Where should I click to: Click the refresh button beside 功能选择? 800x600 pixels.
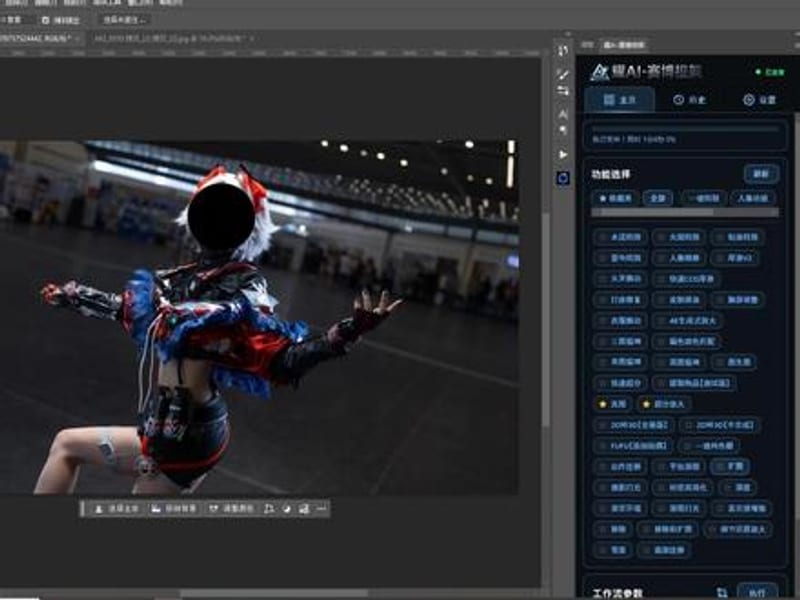(x=761, y=174)
